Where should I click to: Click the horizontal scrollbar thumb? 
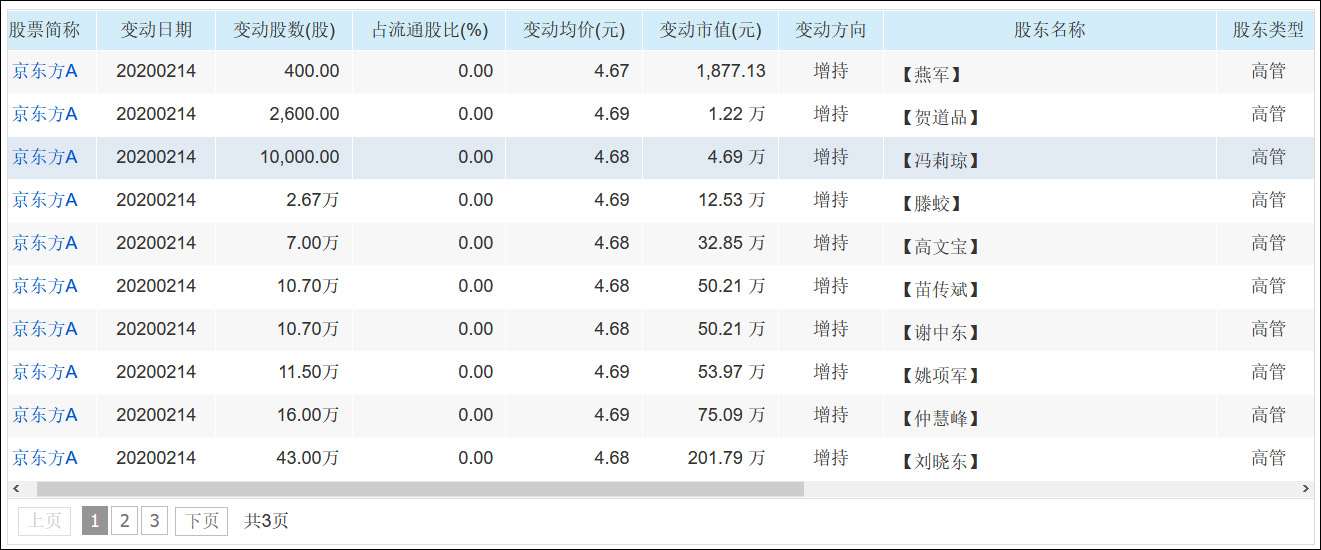pos(420,489)
